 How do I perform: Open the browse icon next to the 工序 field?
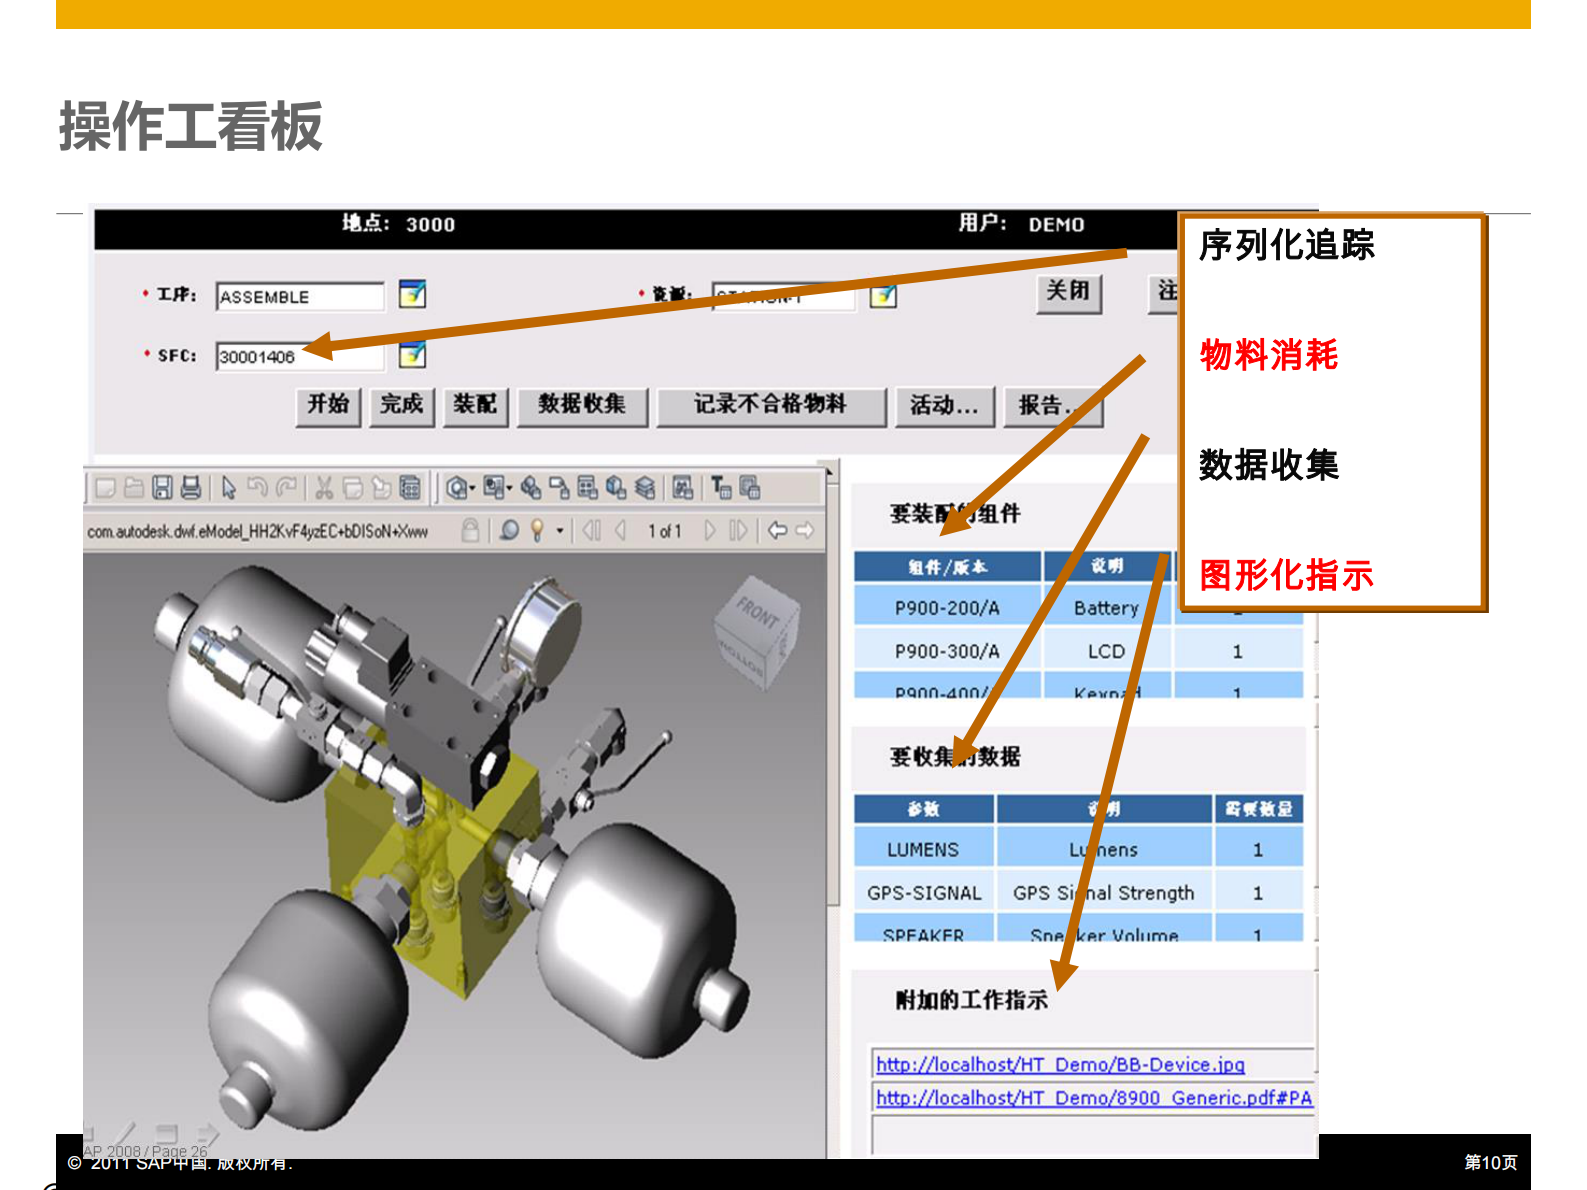(x=412, y=294)
